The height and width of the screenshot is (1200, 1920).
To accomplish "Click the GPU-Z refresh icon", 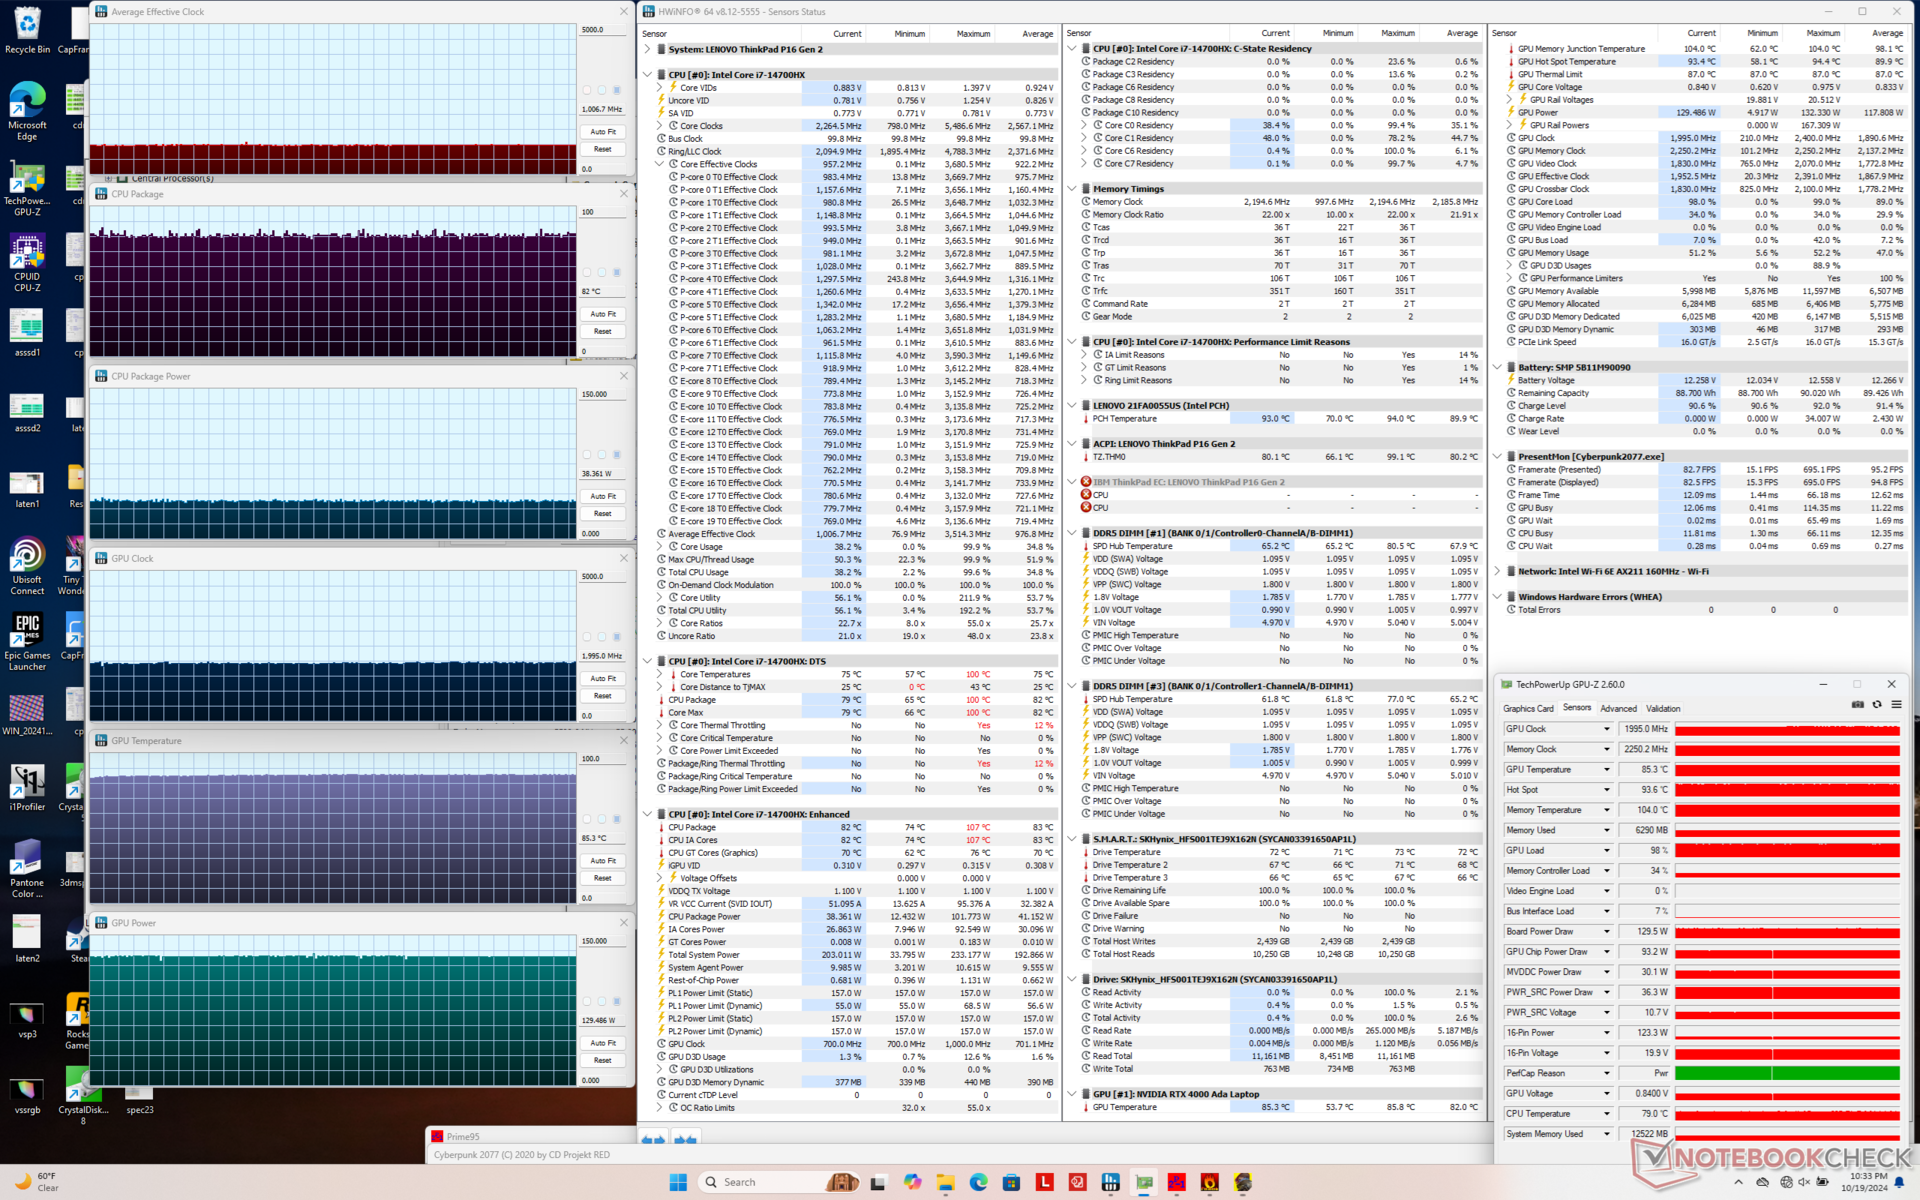I will point(1877,705).
